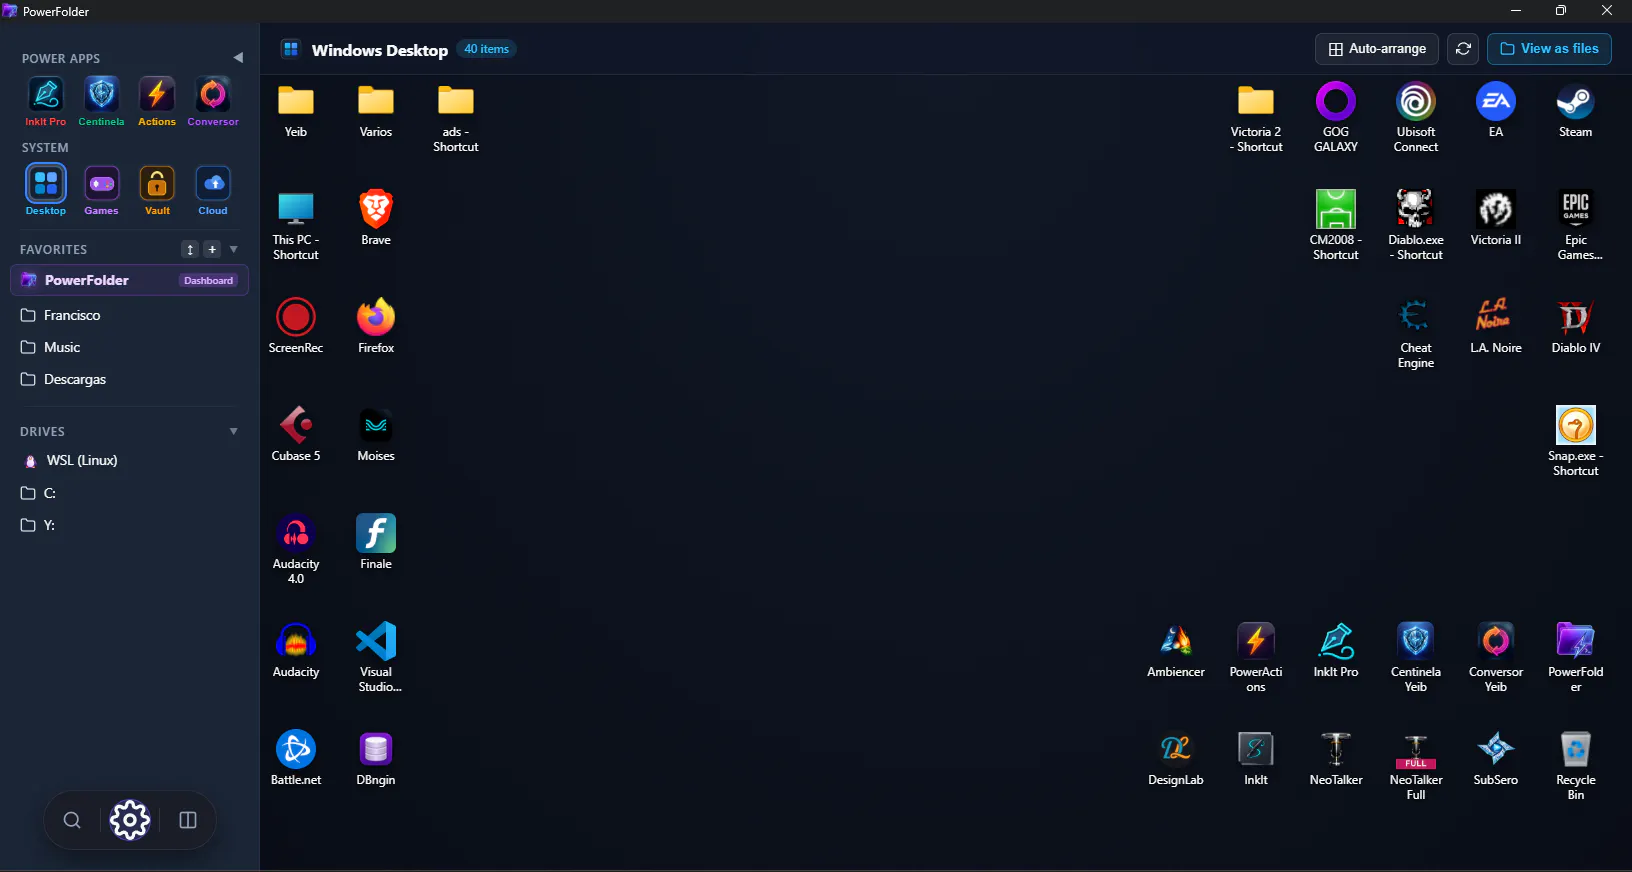Select PowerFolder Dashboard favorite
Viewport: 1632px width, 872px height.
[129, 280]
